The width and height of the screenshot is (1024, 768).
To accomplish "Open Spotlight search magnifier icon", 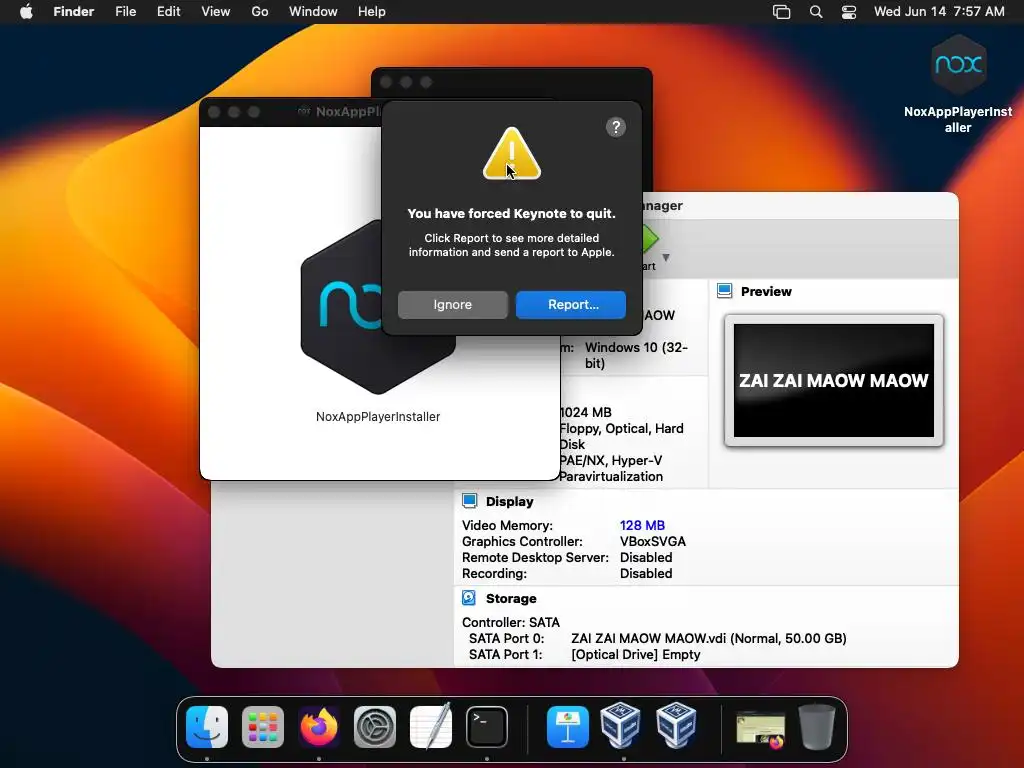I will point(816,12).
